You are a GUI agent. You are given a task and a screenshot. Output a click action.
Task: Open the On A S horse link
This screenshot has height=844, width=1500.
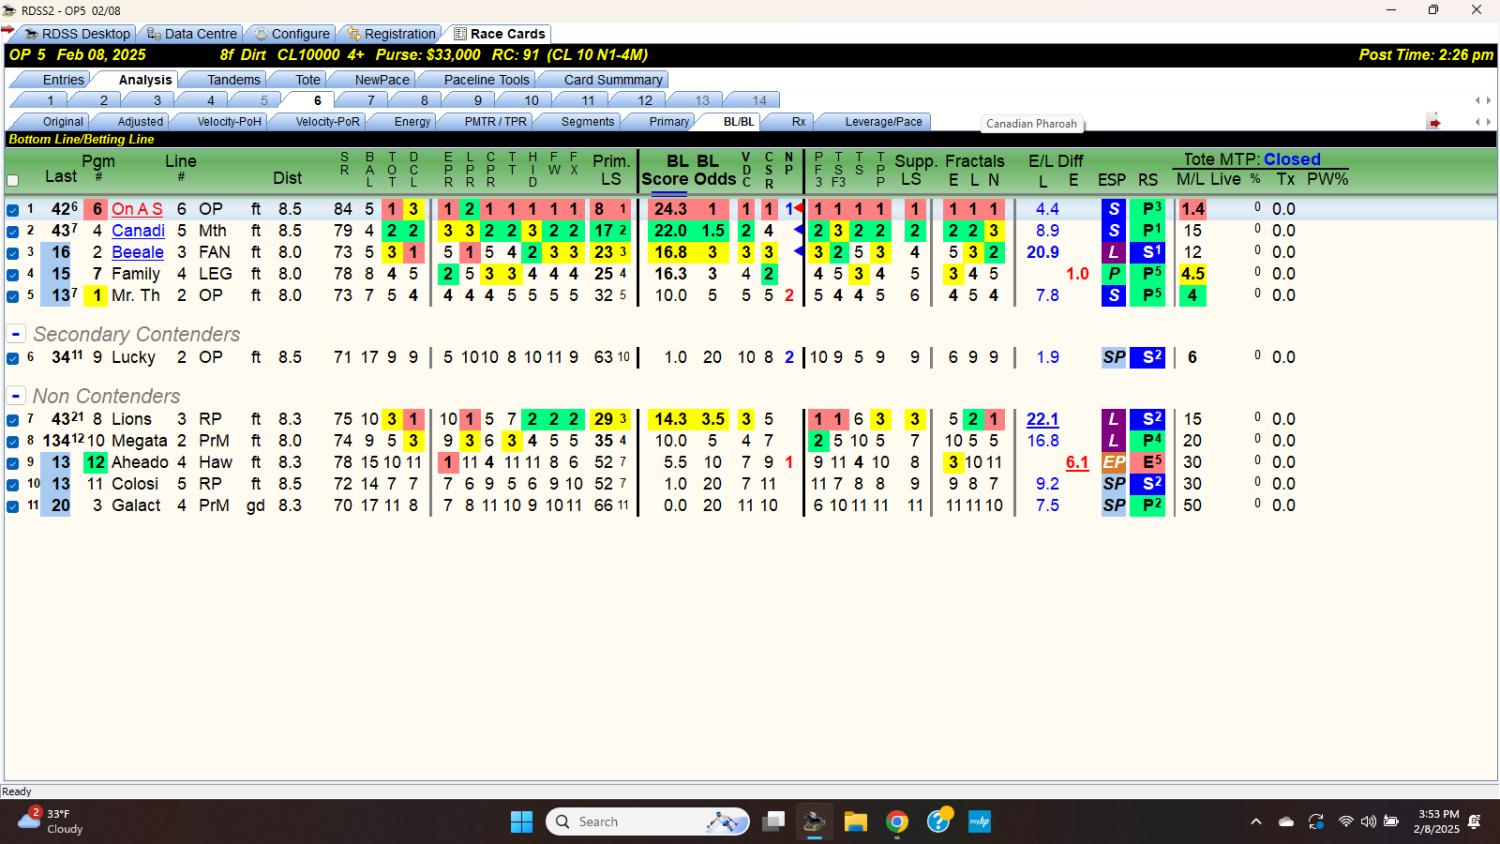click(x=137, y=209)
